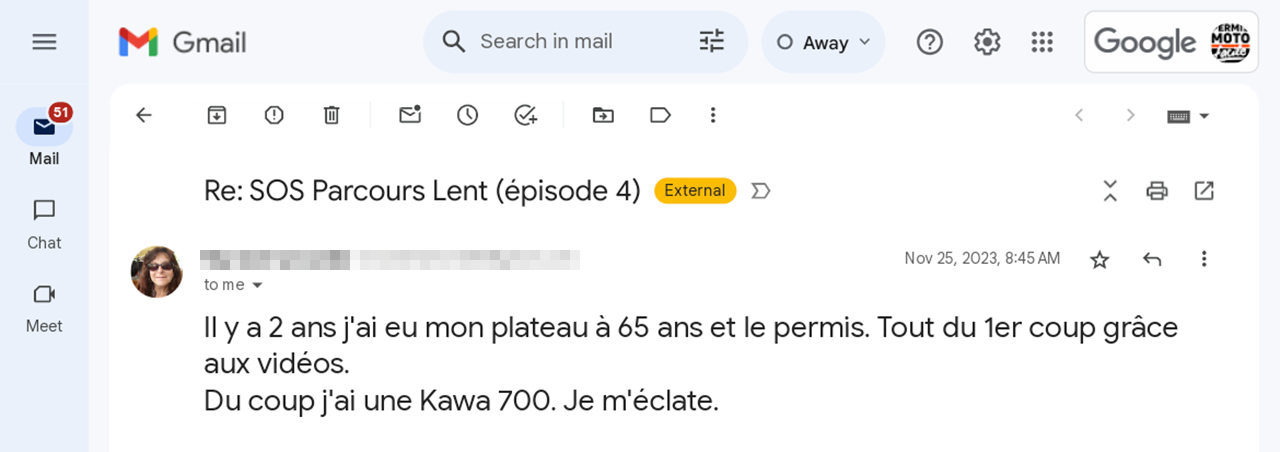Move the email to a folder
The height and width of the screenshot is (452, 1280).
[x=603, y=115]
